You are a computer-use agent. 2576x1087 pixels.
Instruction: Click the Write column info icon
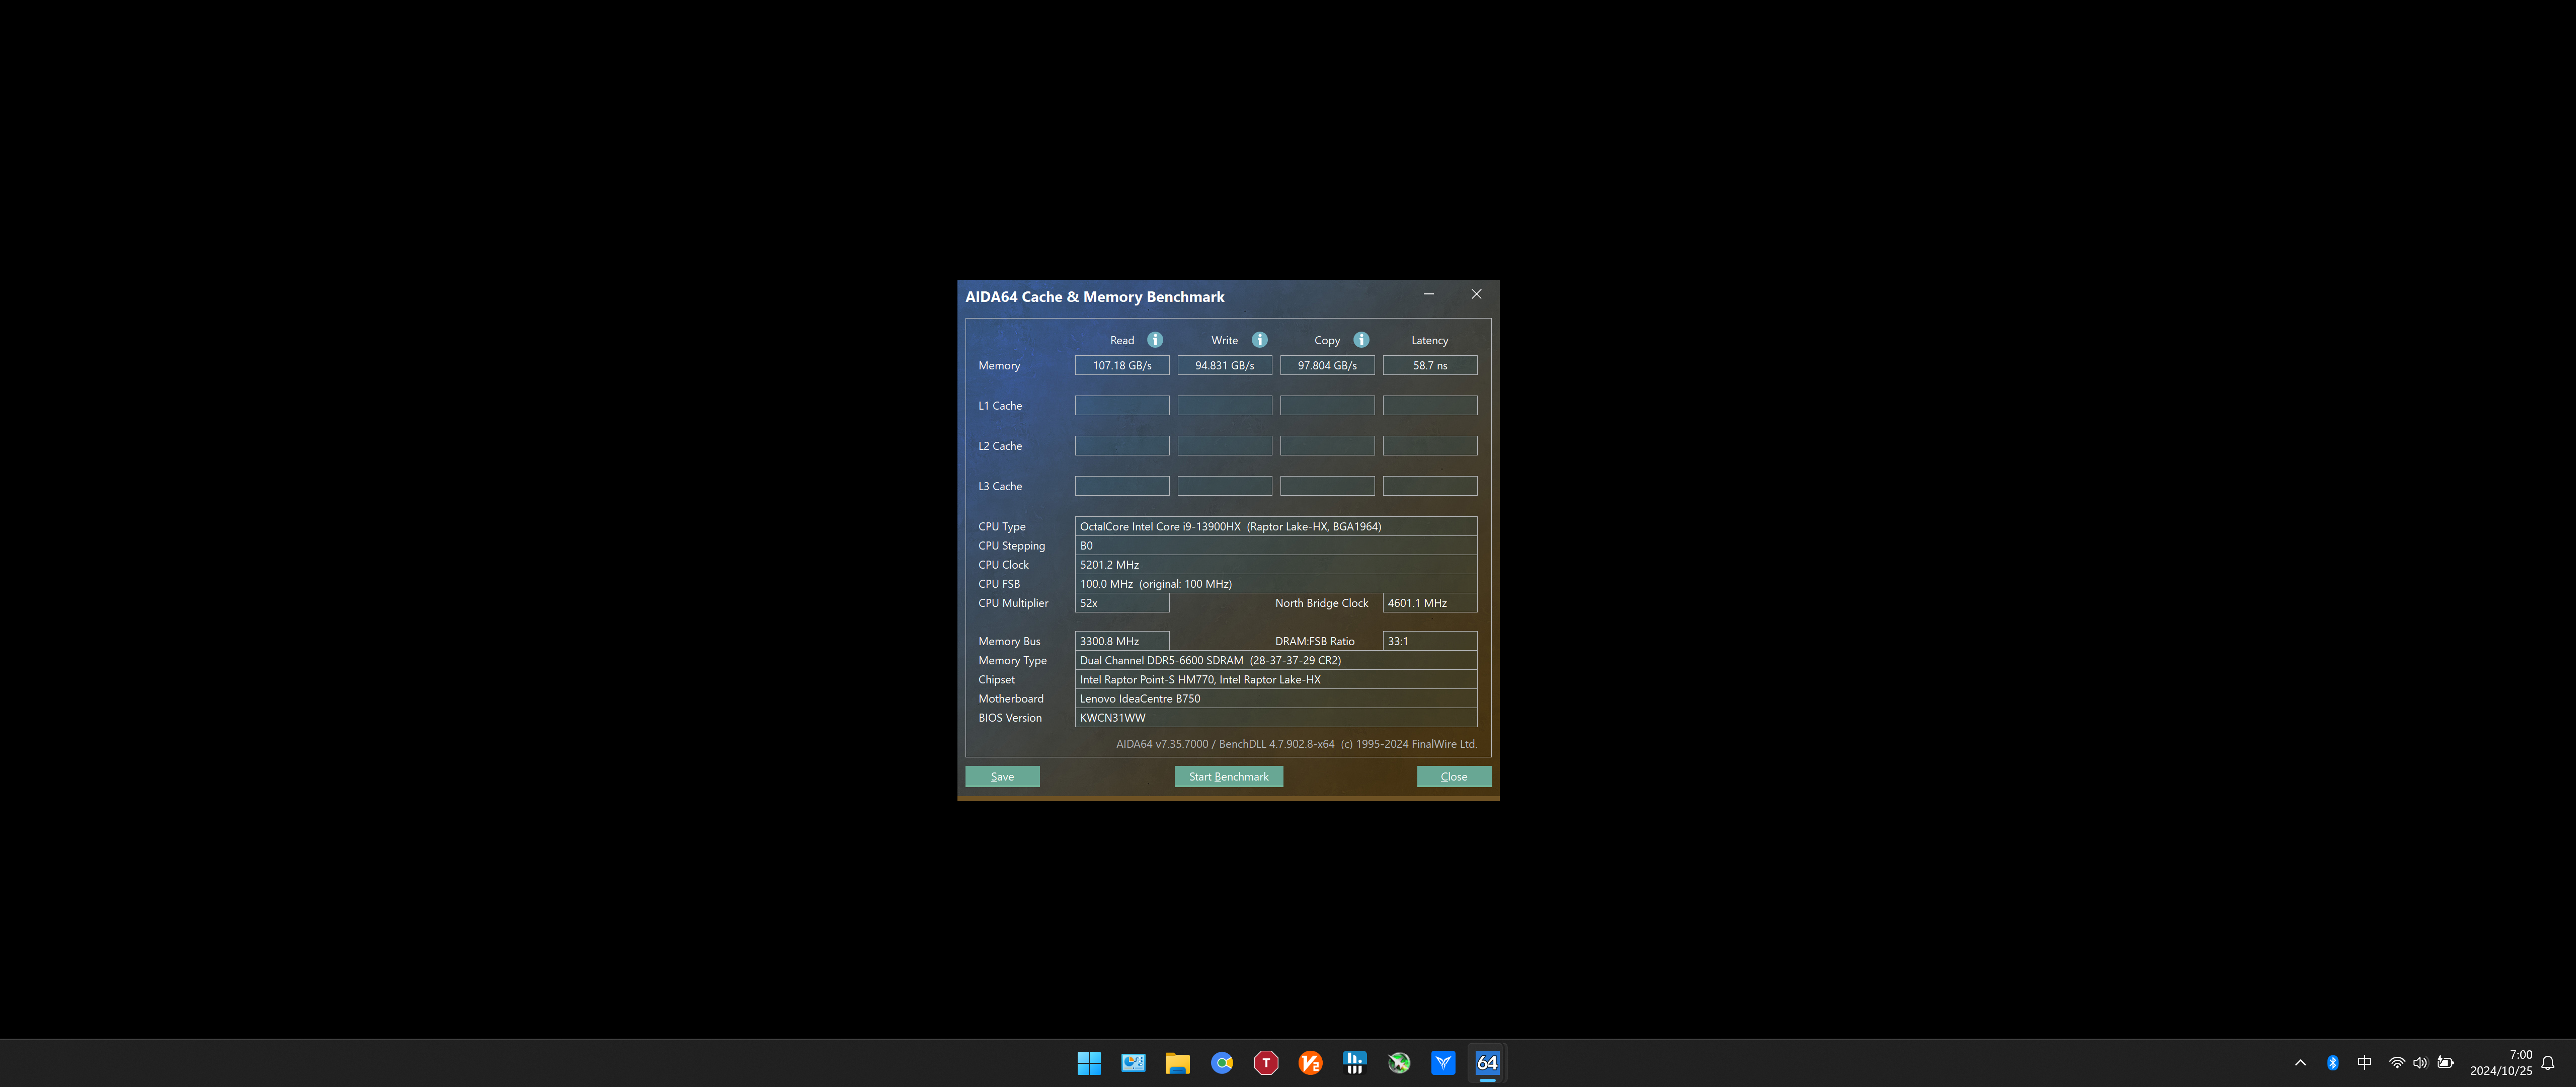point(1260,340)
